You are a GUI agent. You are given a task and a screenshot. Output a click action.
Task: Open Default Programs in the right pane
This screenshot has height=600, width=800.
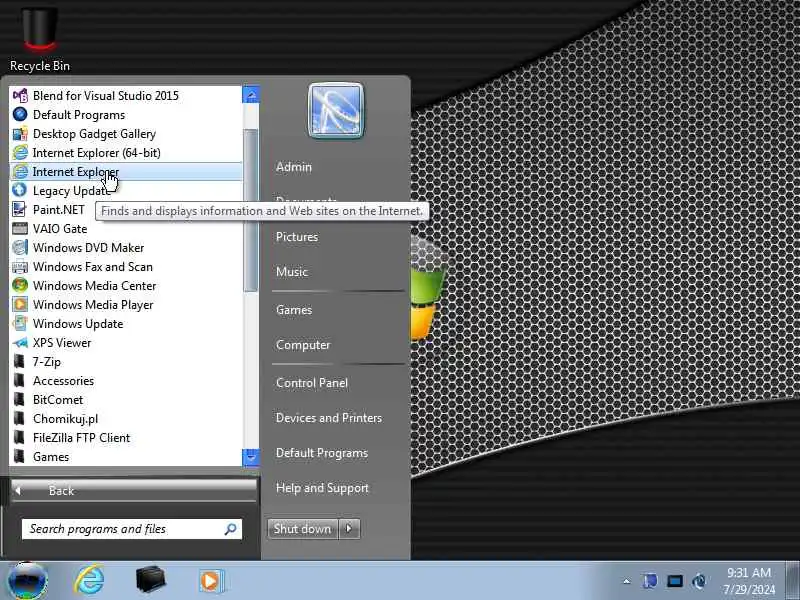(321, 453)
